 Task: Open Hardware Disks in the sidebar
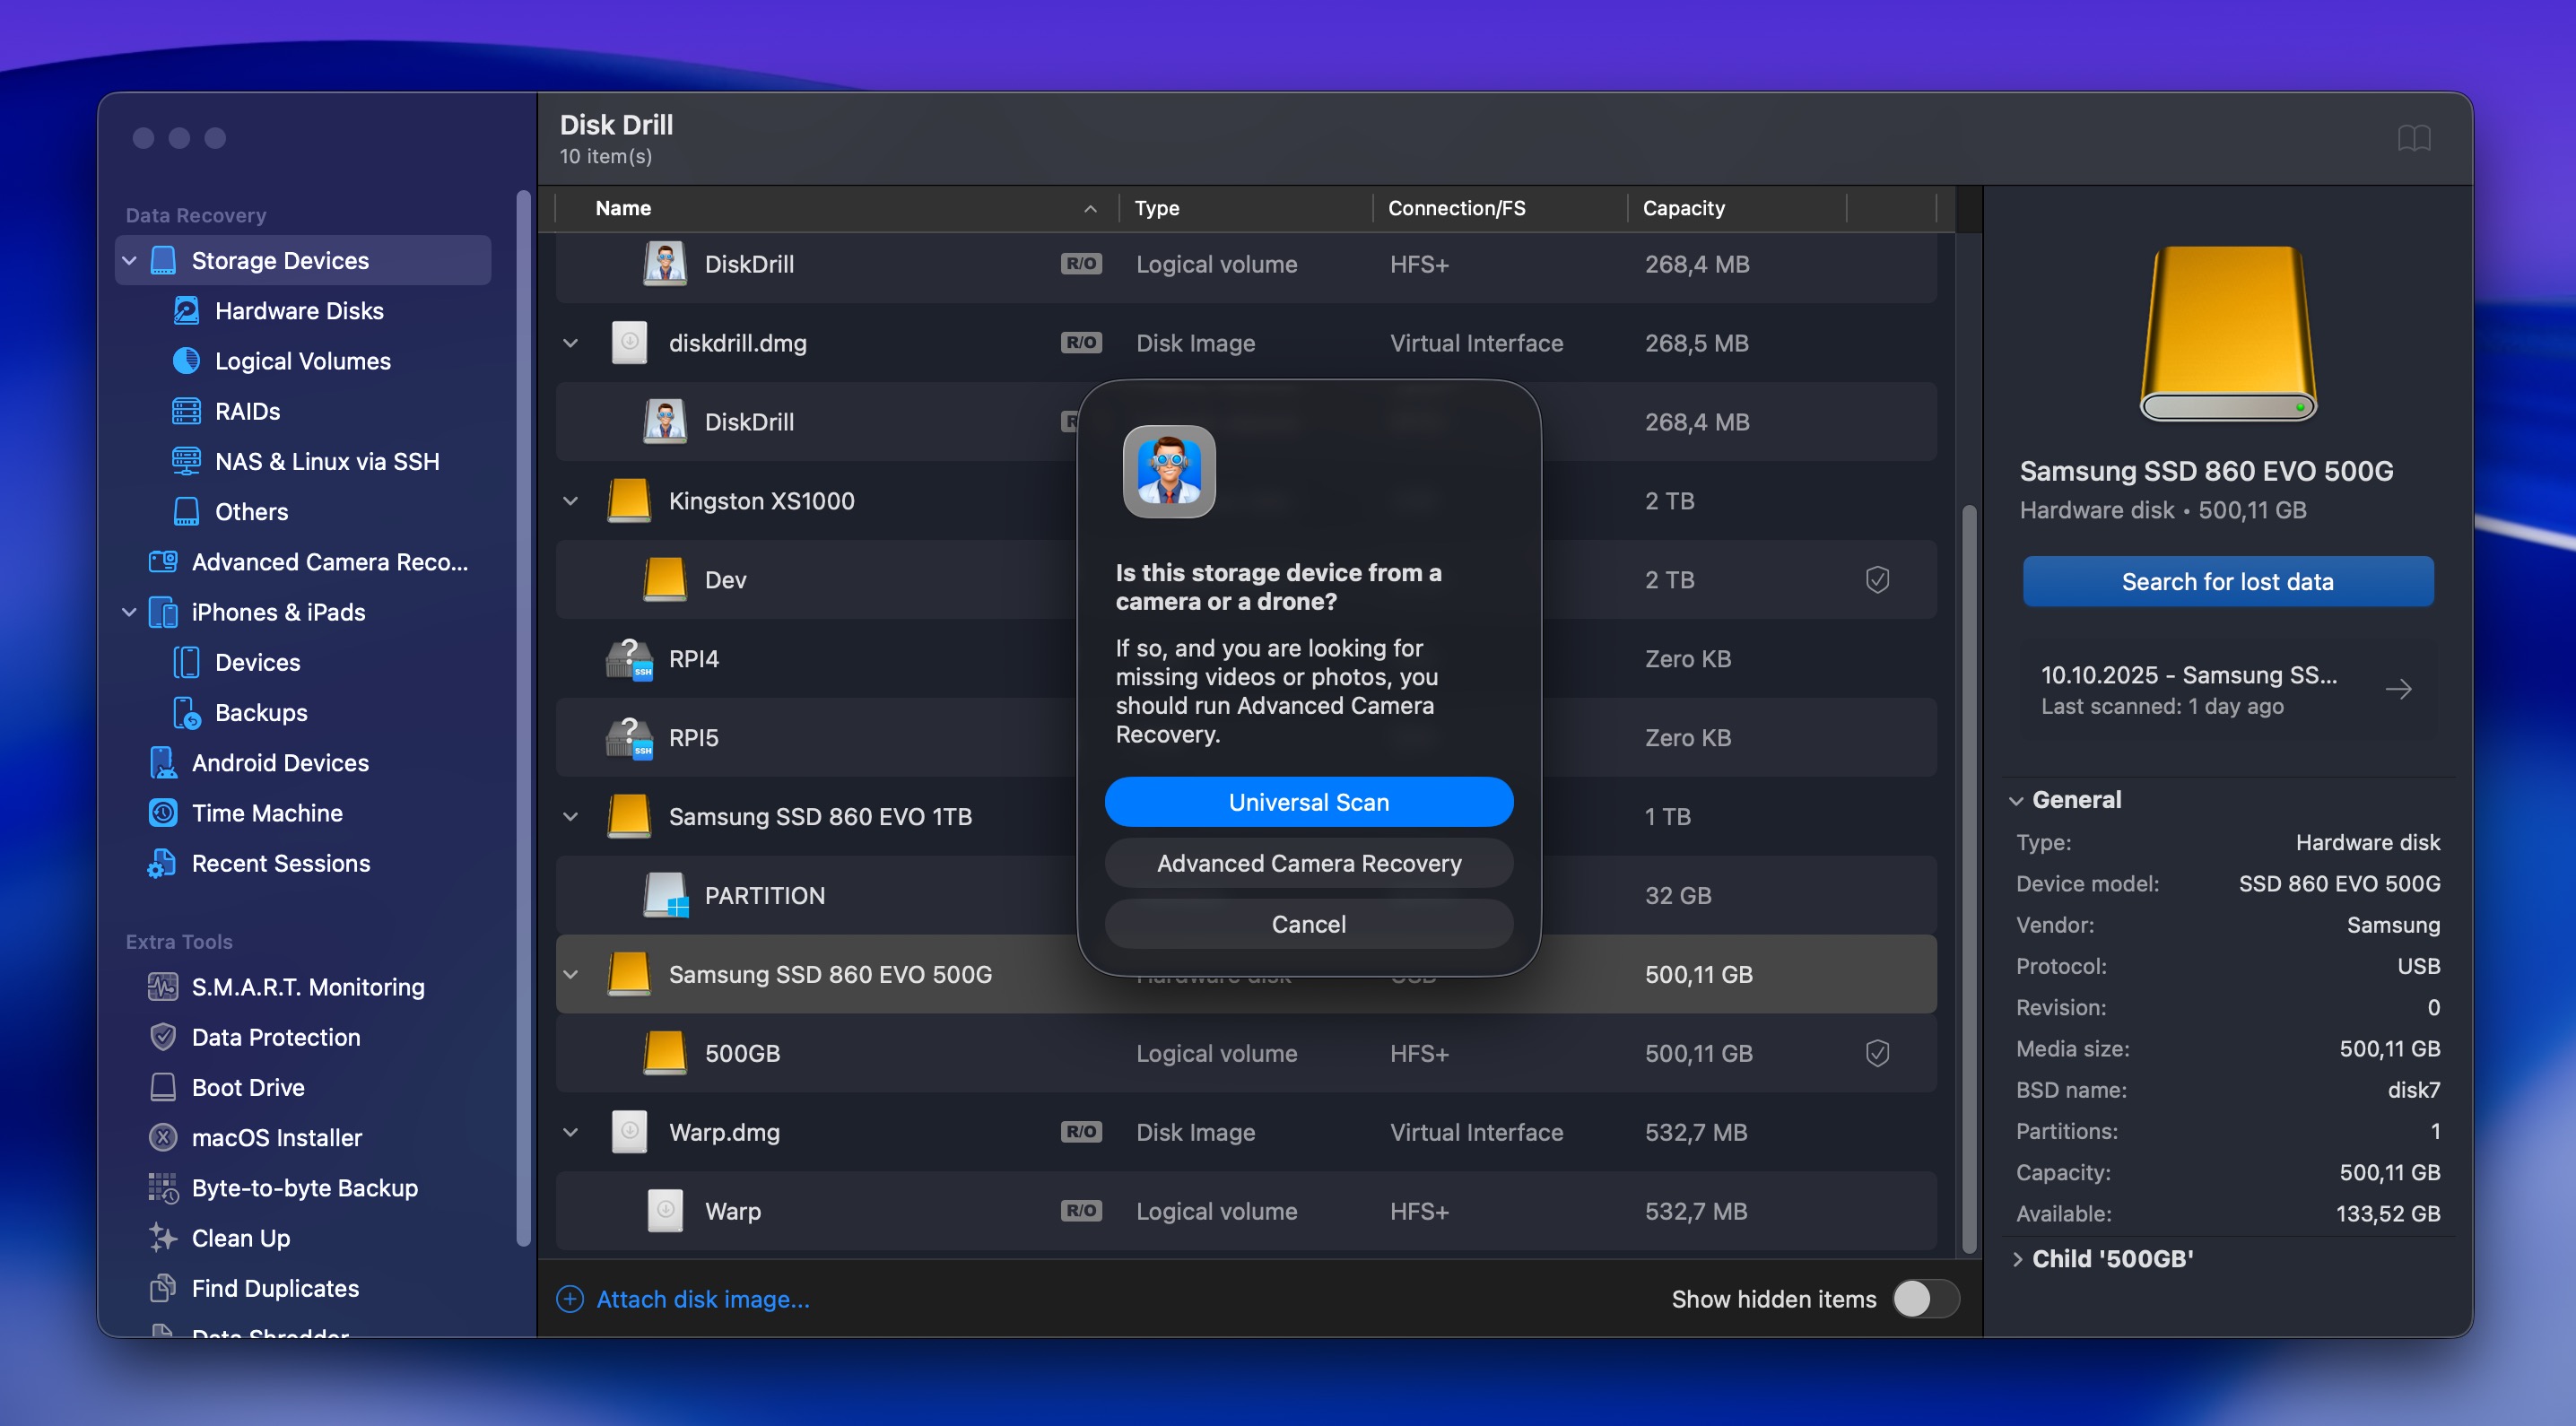(298, 310)
